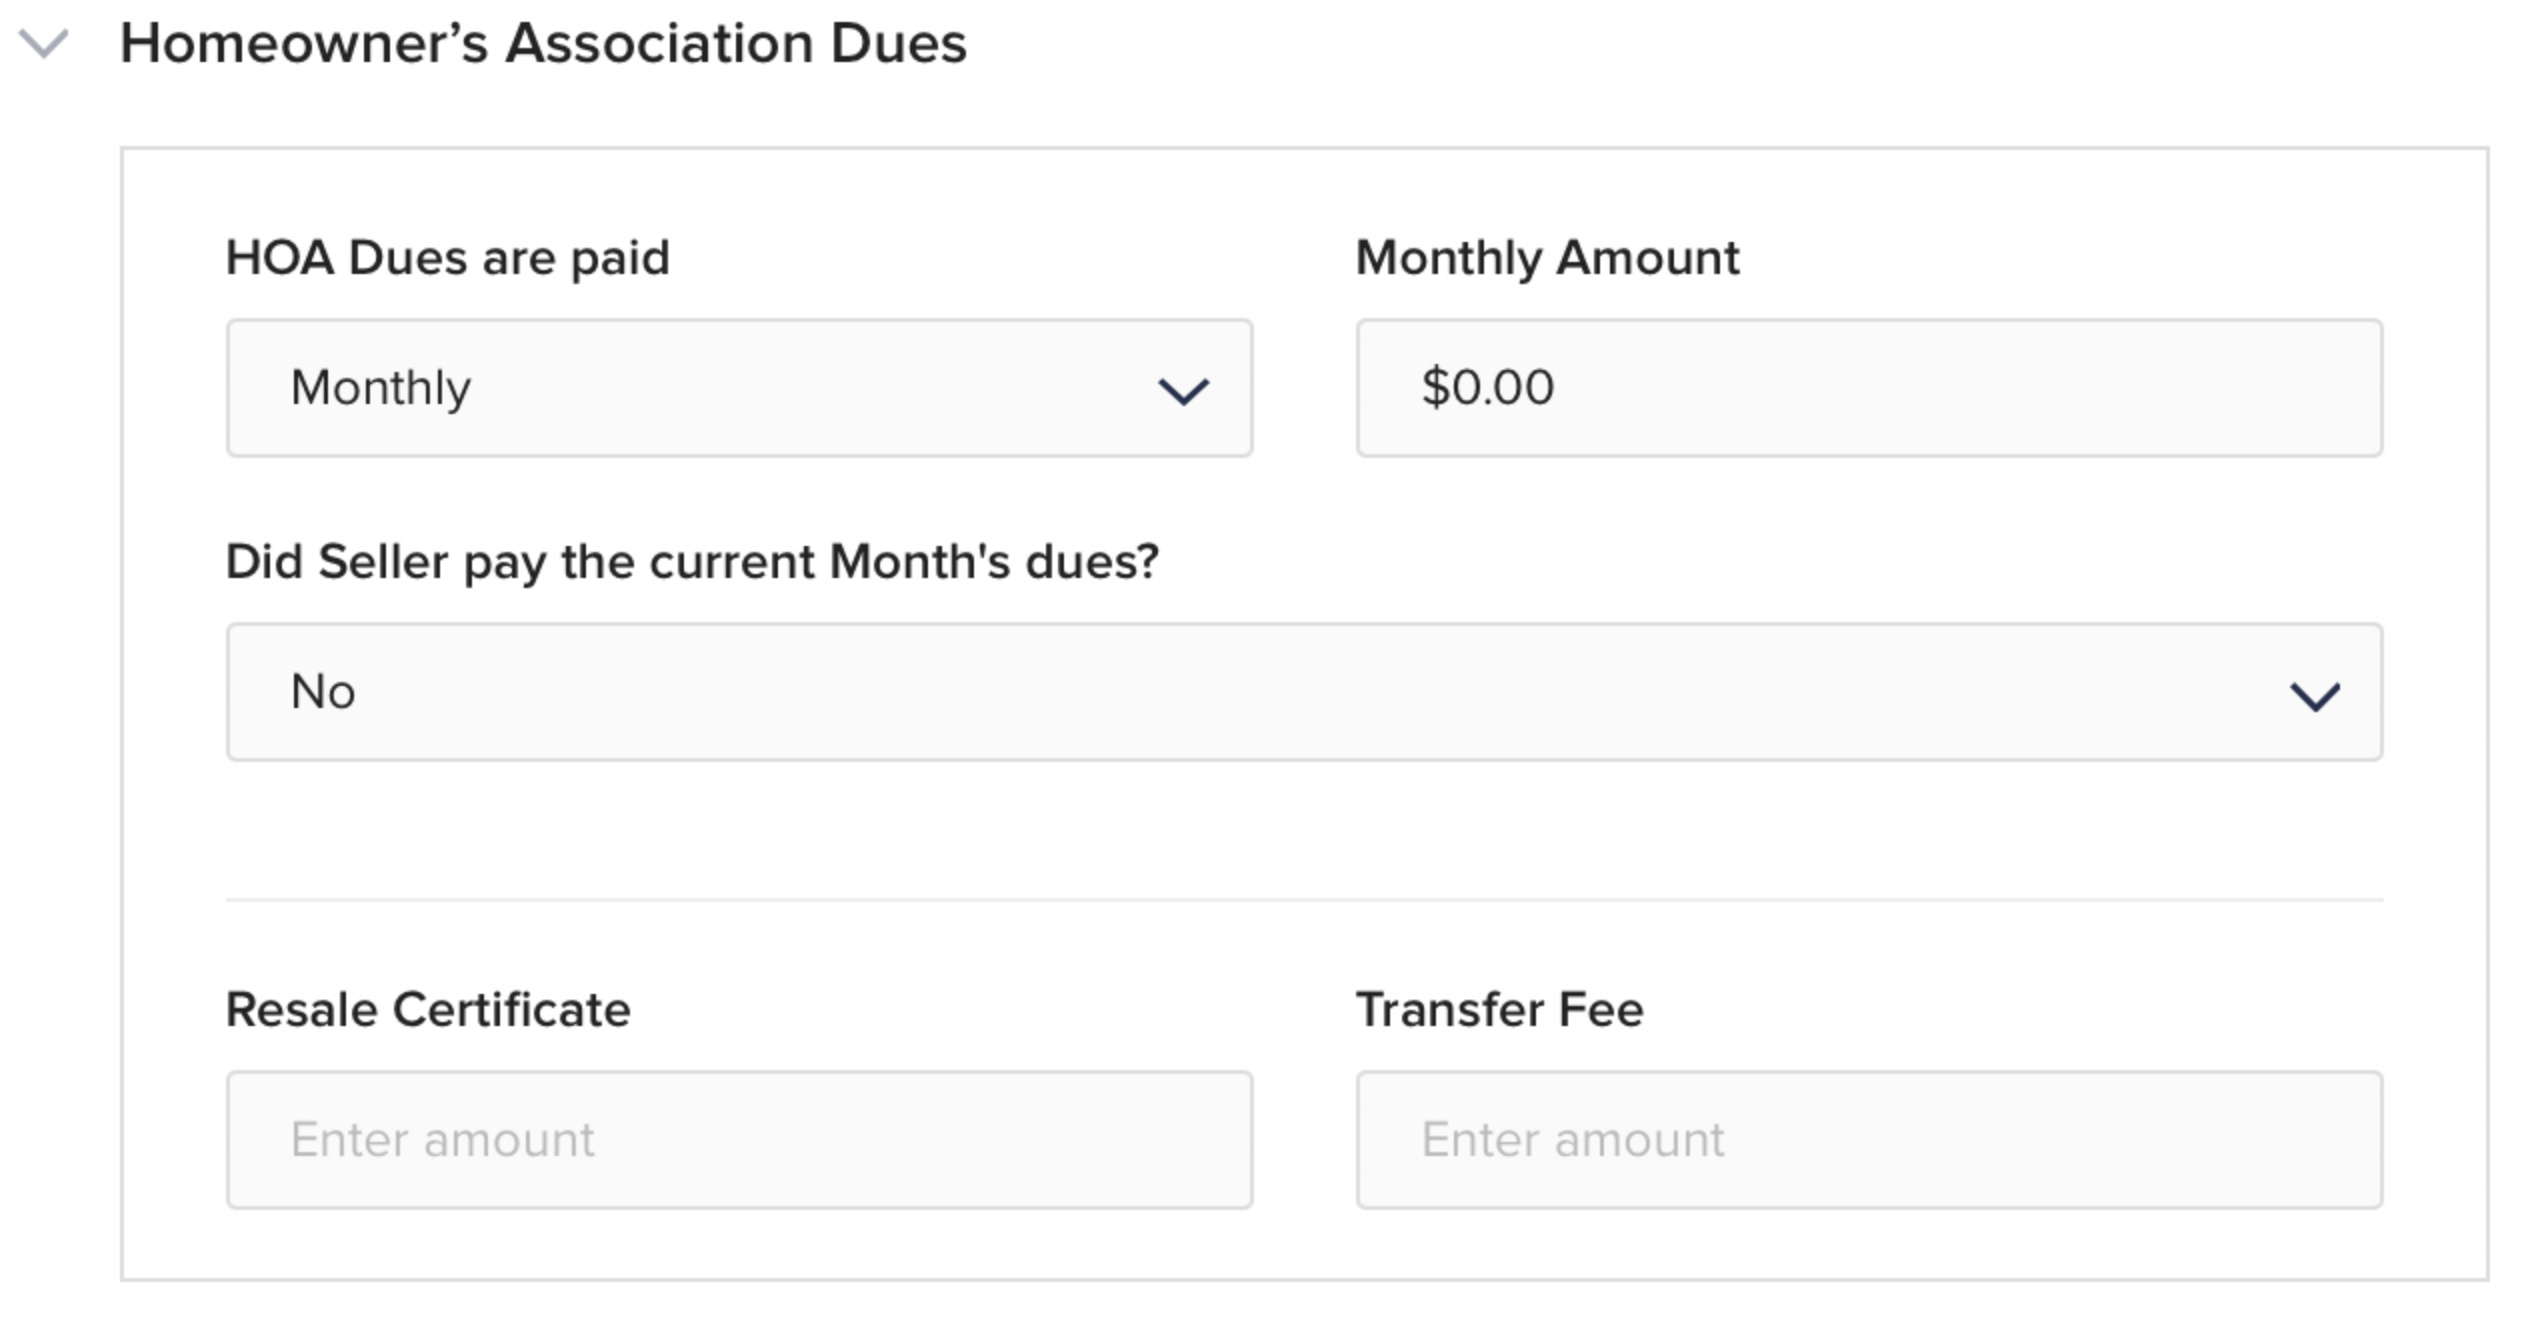The width and height of the screenshot is (2534, 1326).
Task: Open the HOA Dues are paid dropdown
Action: click(738, 388)
